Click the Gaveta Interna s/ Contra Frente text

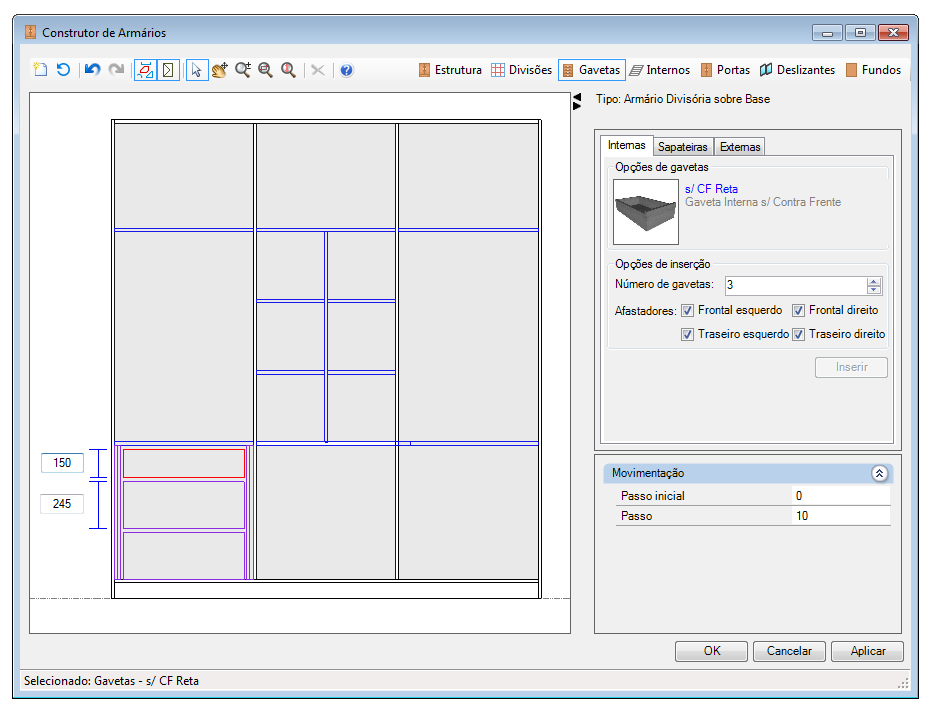click(762, 202)
